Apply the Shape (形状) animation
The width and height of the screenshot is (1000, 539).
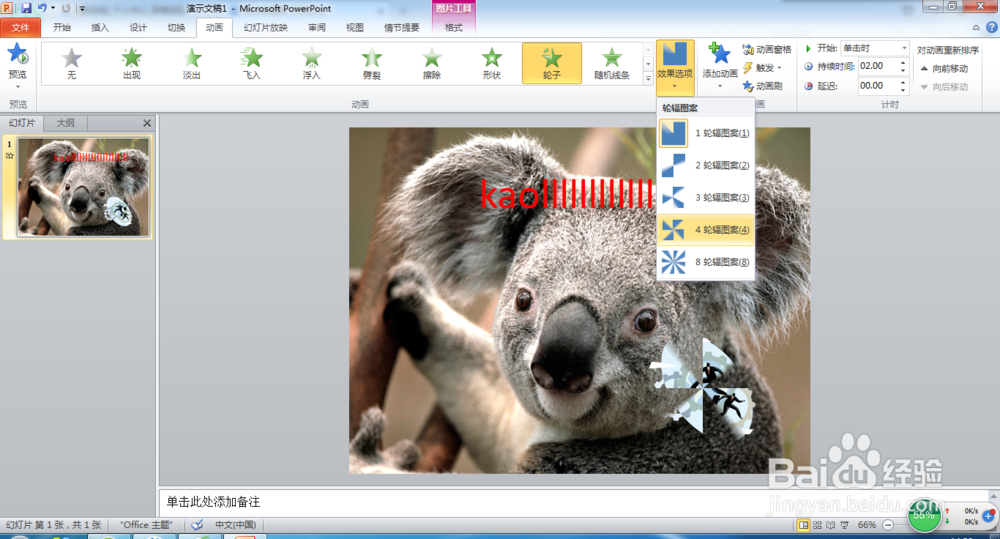pyautogui.click(x=492, y=63)
